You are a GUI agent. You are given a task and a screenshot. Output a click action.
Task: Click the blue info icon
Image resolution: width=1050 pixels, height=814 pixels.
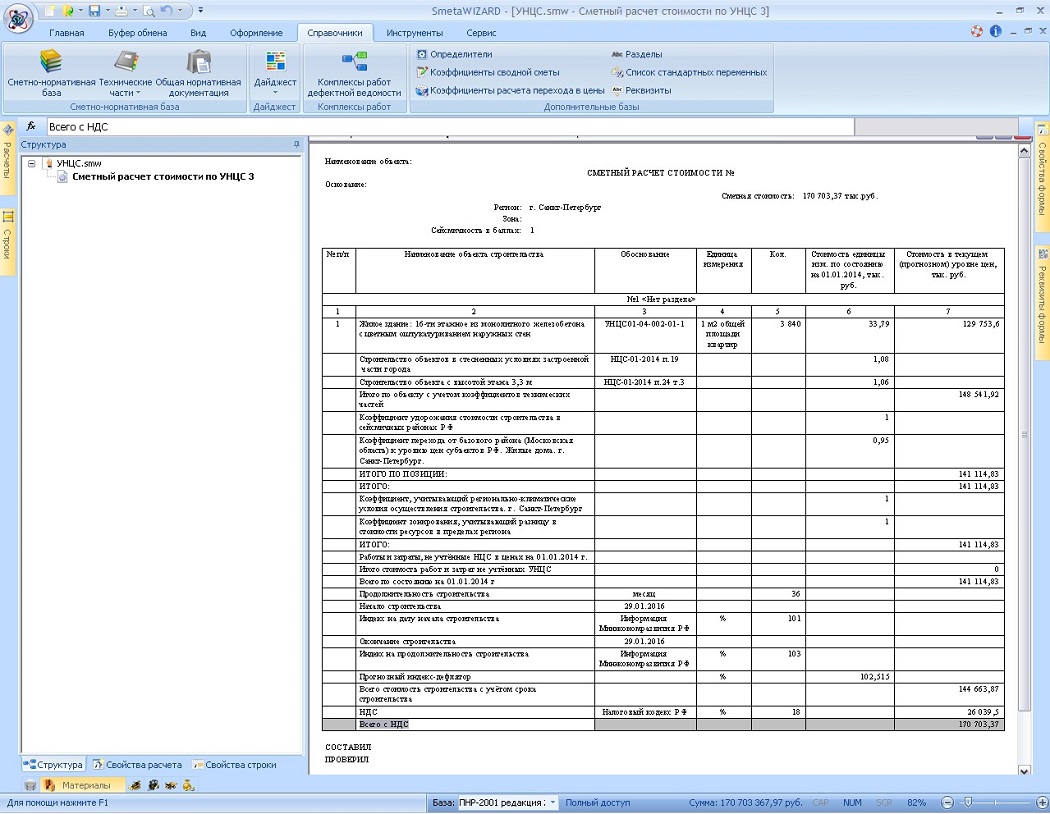(996, 31)
